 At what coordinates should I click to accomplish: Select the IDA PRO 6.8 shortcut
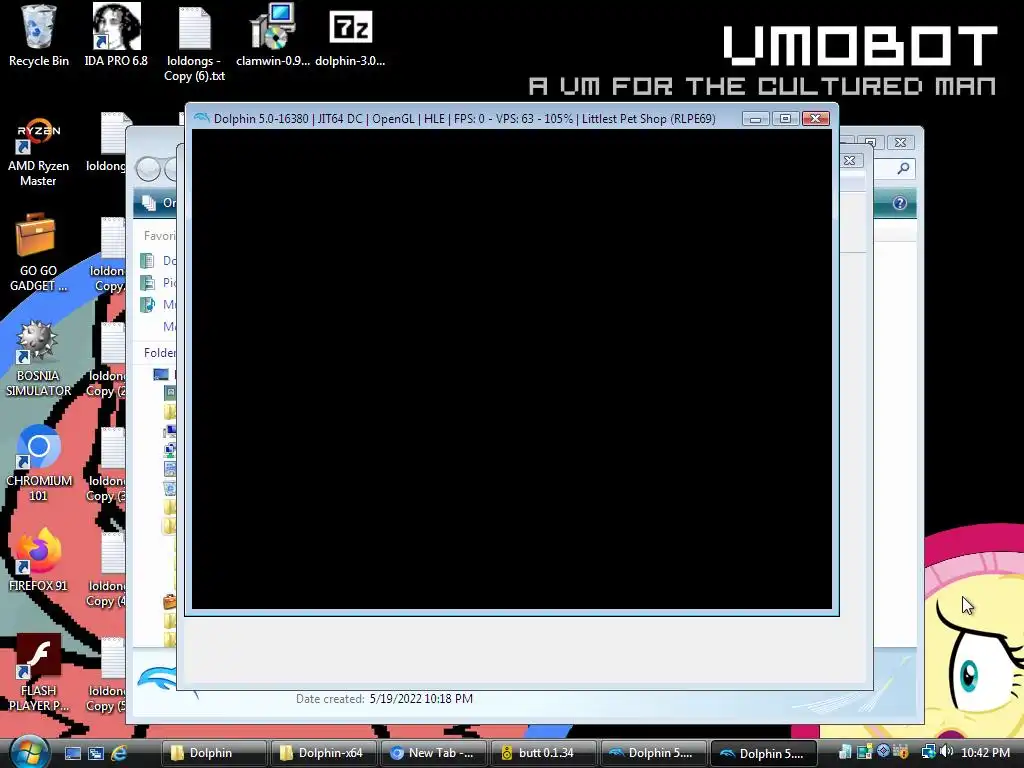tap(116, 35)
